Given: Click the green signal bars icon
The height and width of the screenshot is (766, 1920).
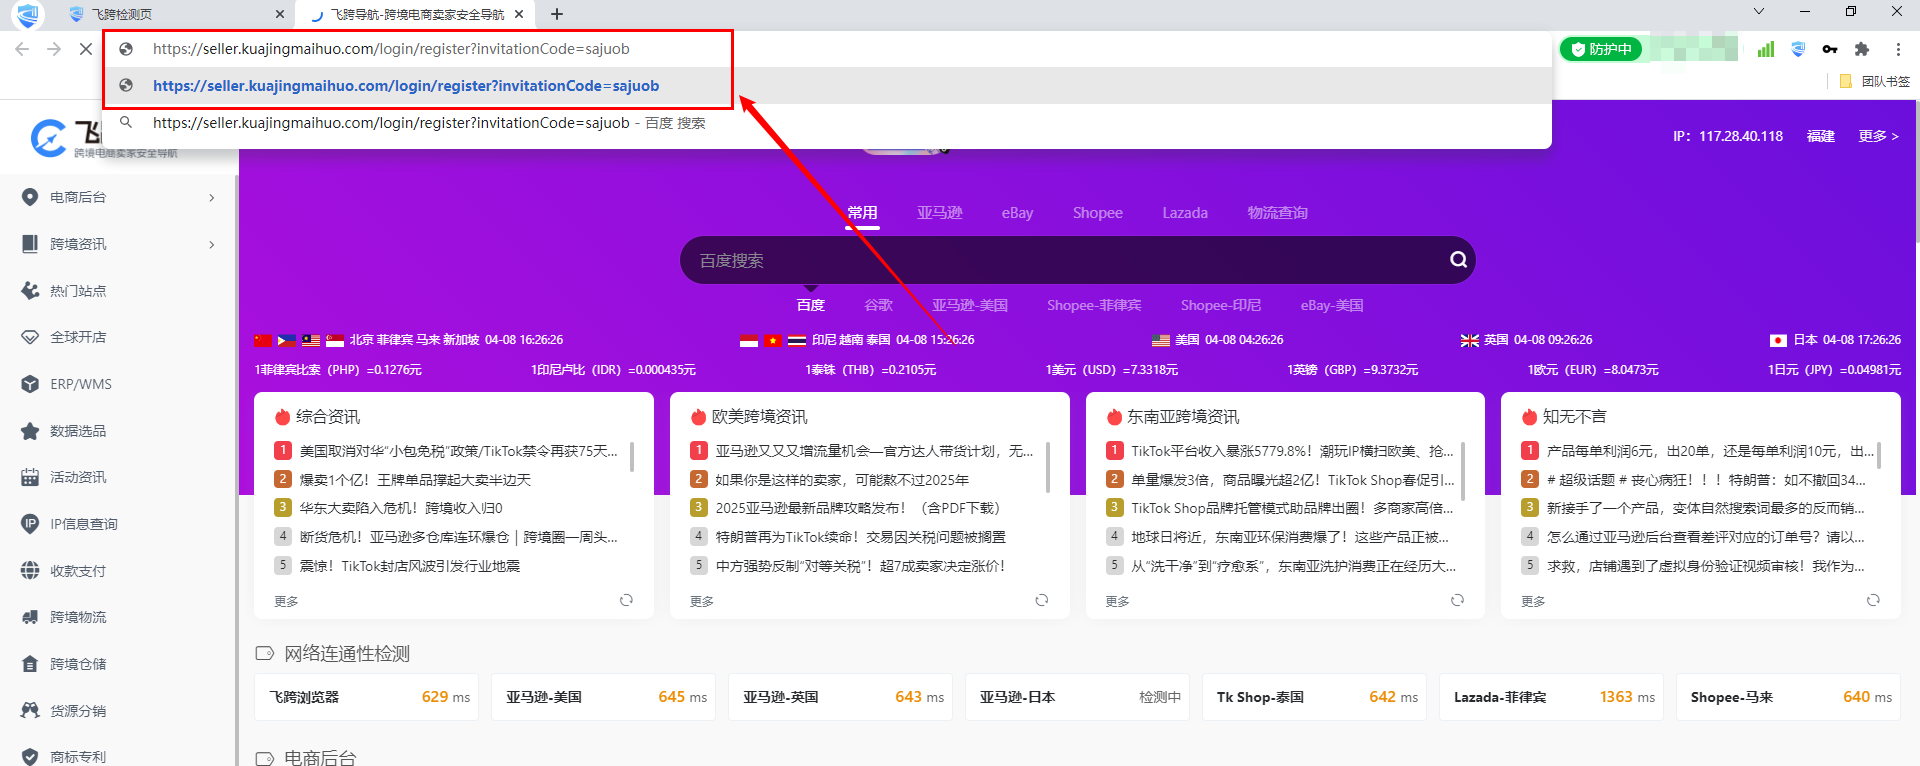Looking at the screenshot, I should (1766, 49).
